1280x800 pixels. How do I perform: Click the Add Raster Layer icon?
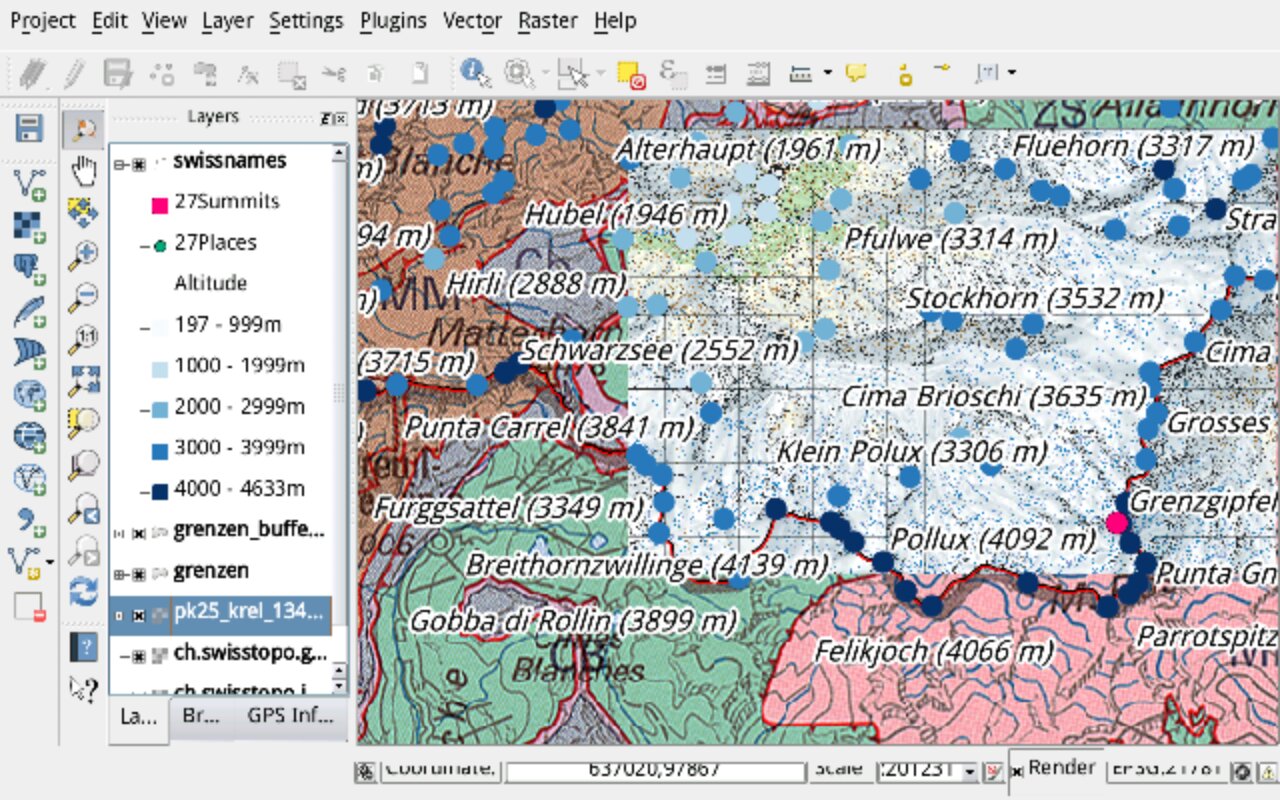[x=30, y=226]
